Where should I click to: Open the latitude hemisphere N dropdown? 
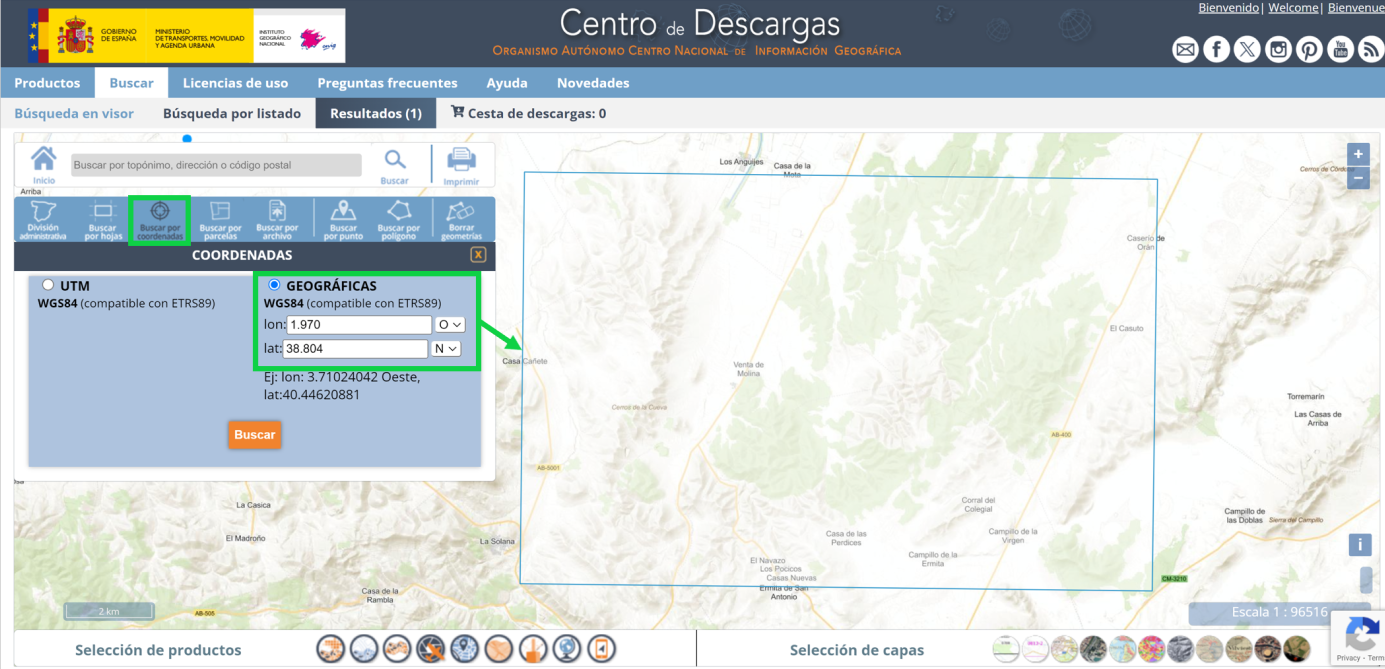(443, 347)
